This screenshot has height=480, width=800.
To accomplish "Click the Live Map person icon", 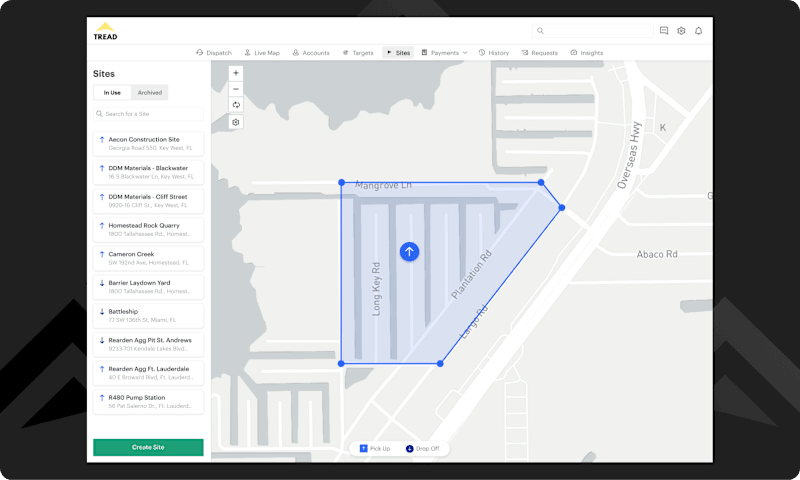I will 247,53.
